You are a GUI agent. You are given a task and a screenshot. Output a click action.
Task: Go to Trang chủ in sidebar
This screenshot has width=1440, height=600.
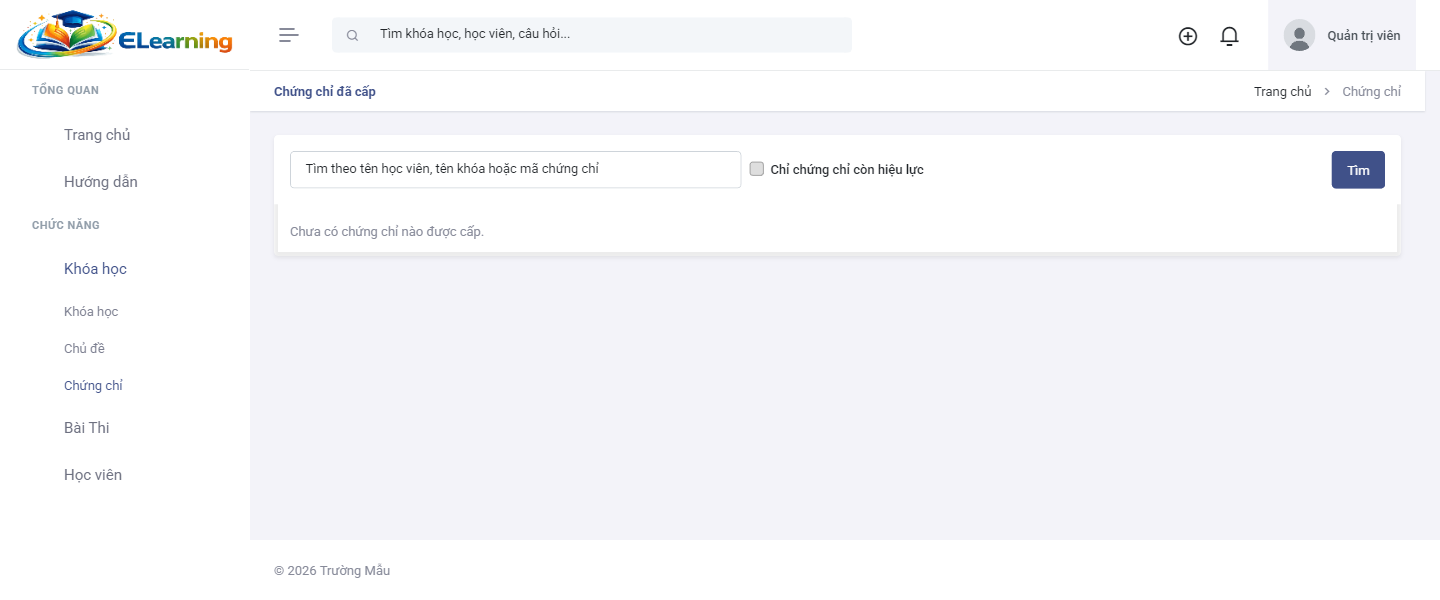click(97, 135)
